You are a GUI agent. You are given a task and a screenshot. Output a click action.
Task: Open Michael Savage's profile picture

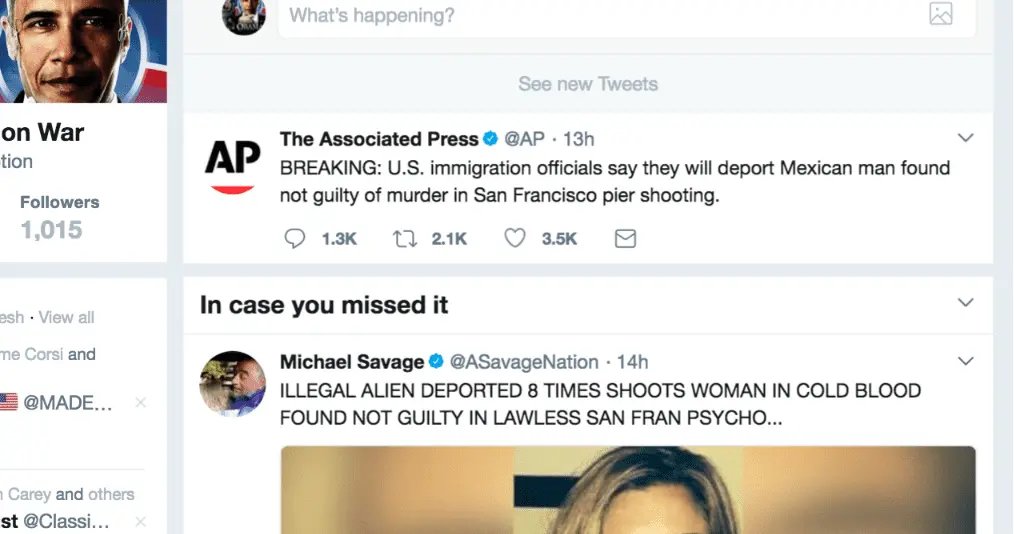pyautogui.click(x=233, y=383)
